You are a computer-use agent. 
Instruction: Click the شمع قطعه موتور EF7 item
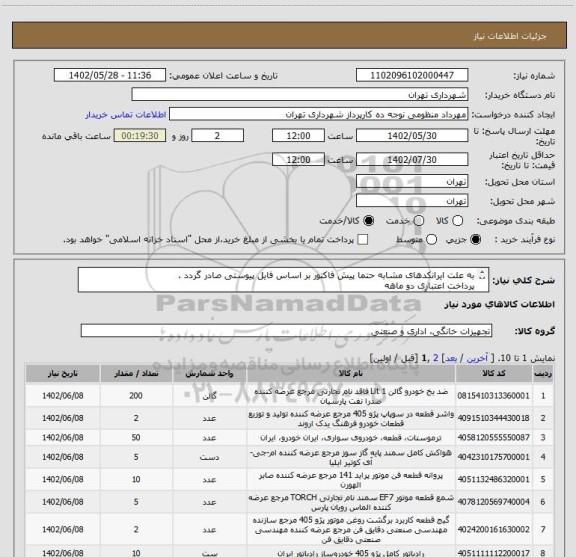tap(351, 502)
